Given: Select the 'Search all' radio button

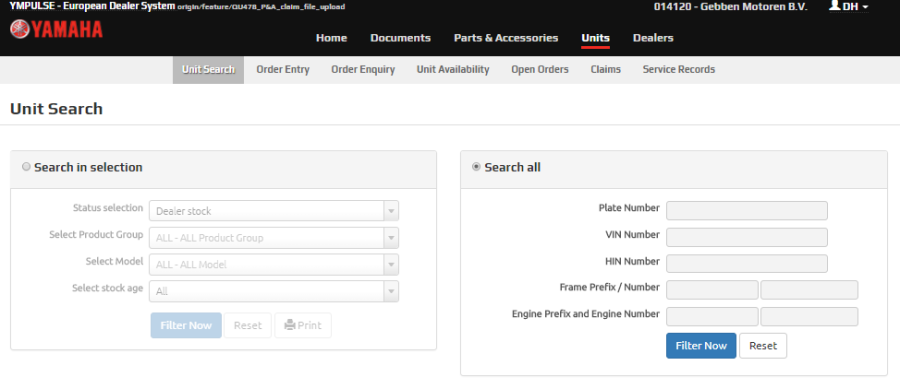Looking at the screenshot, I should click(x=476, y=167).
